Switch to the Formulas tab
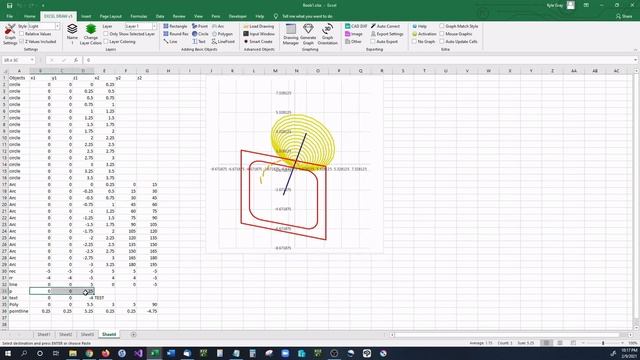Viewport: 640px width, 360px height. pos(139,16)
